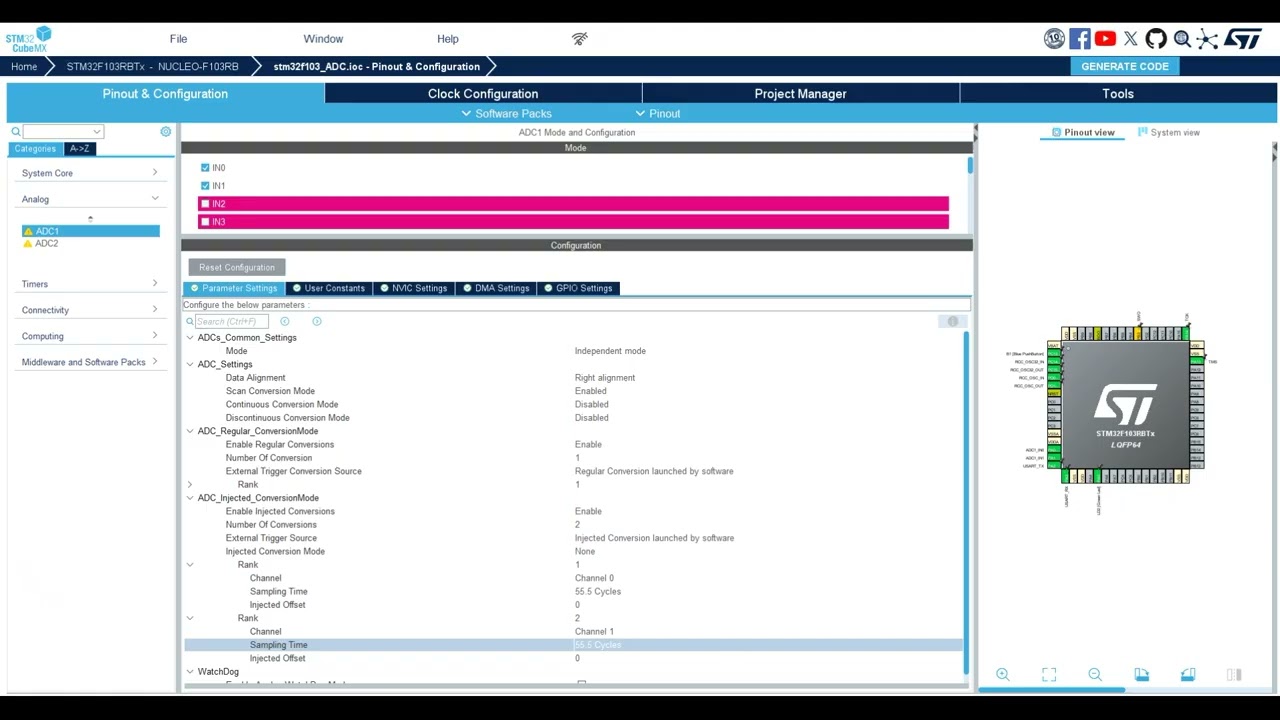Switch to System view
1280x720 pixels.
click(x=1168, y=132)
